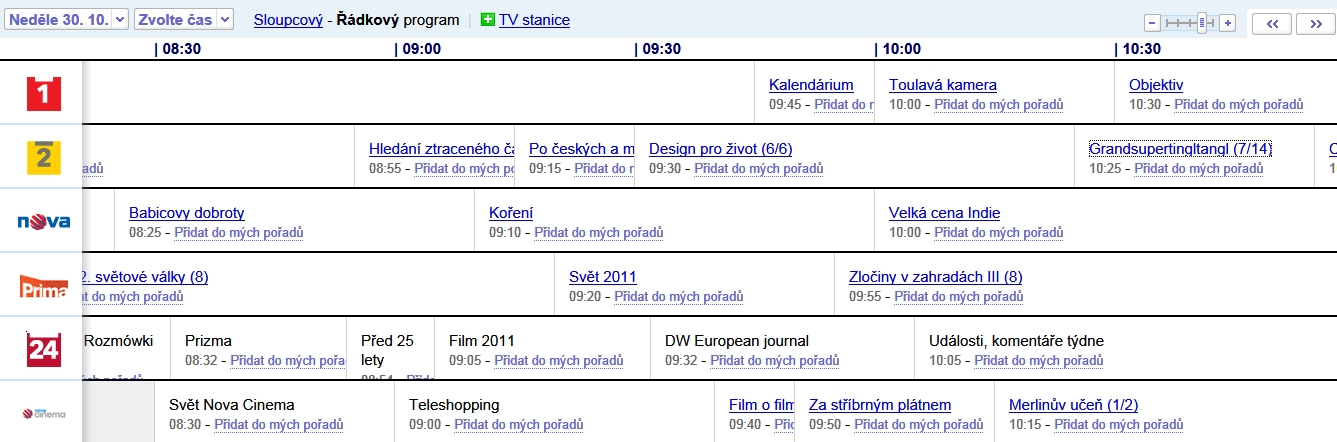Viewport: 1337px width, 442px height.
Task: Click the timeline zoom slider handle
Action: (1202, 23)
